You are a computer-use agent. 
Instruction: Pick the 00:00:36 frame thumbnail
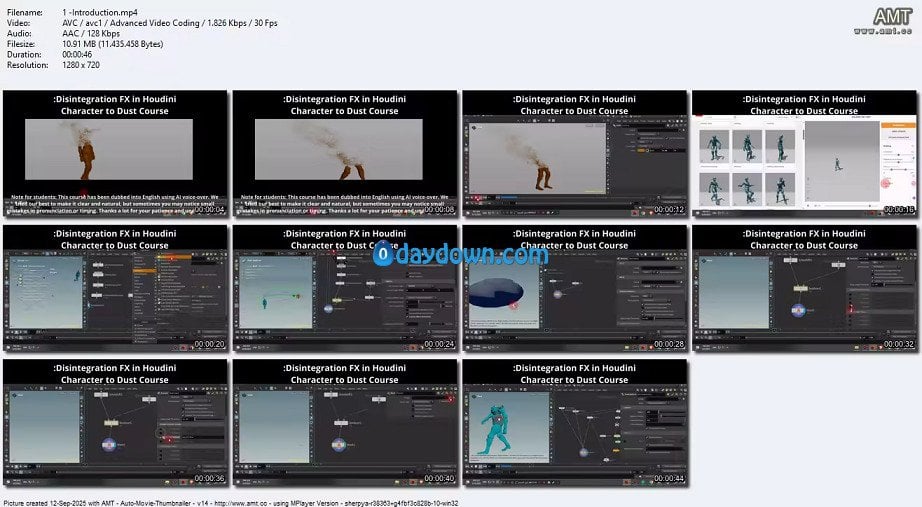115,423
